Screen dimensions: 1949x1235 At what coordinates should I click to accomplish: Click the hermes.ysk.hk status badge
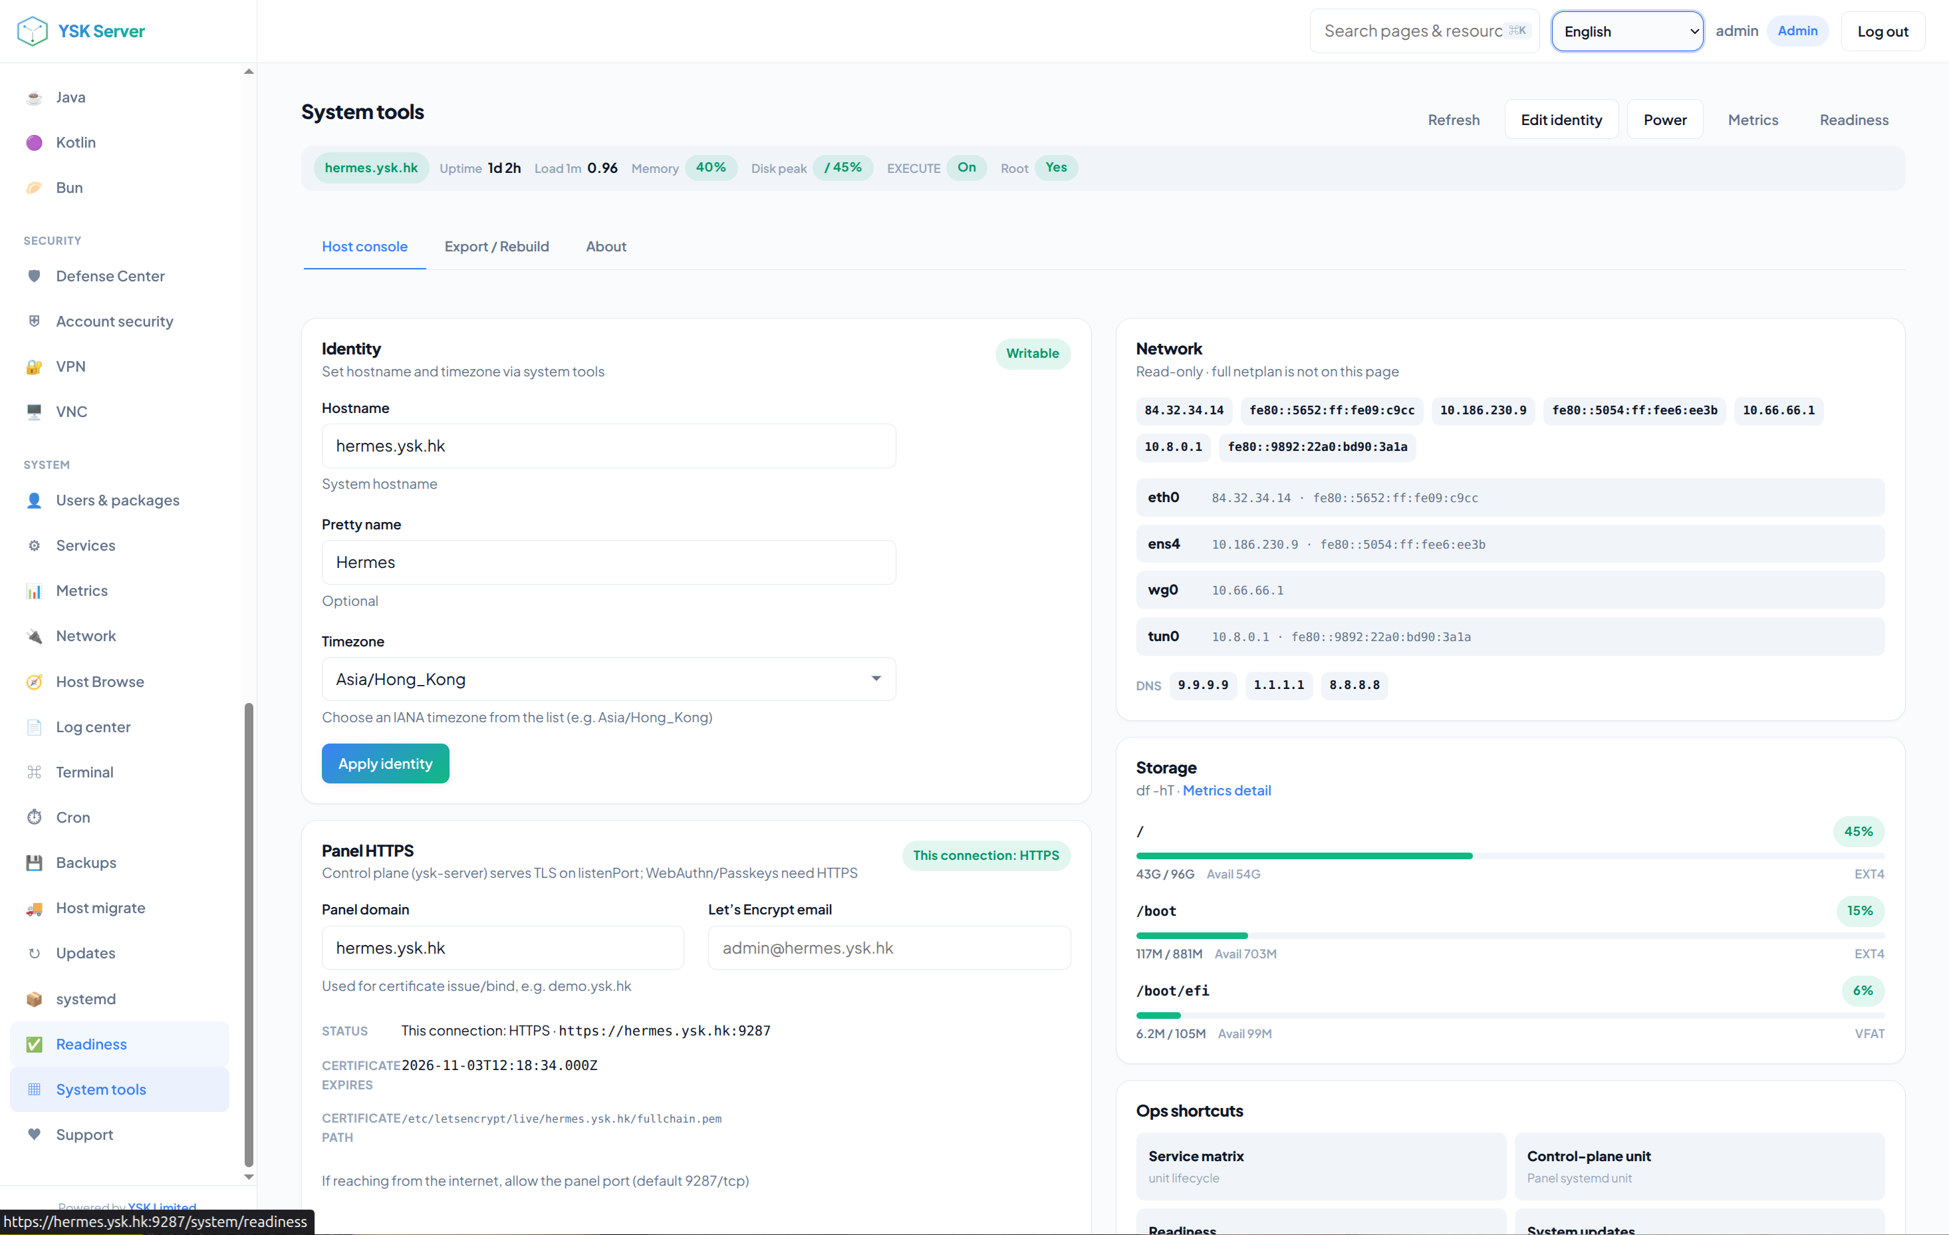coord(371,168)
